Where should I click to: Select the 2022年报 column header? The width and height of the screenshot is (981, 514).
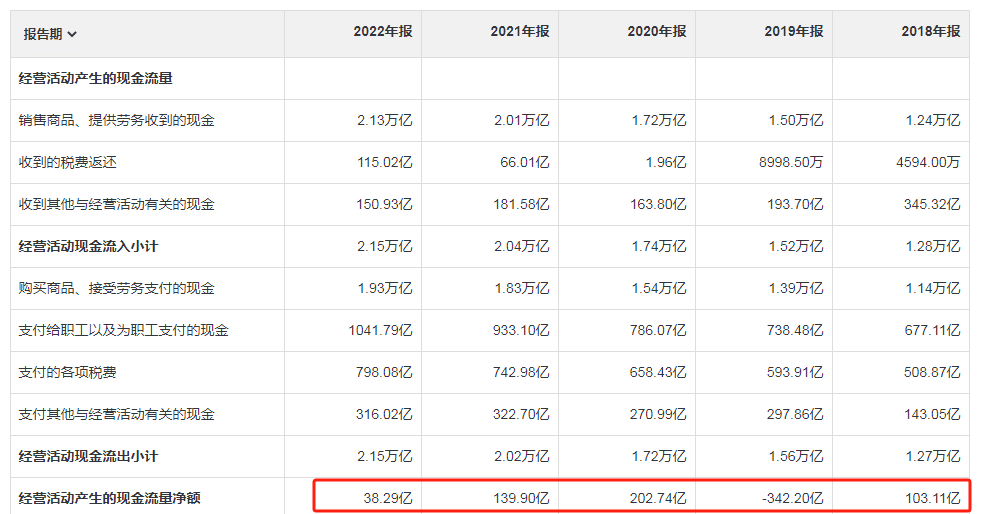pos(383,32)
